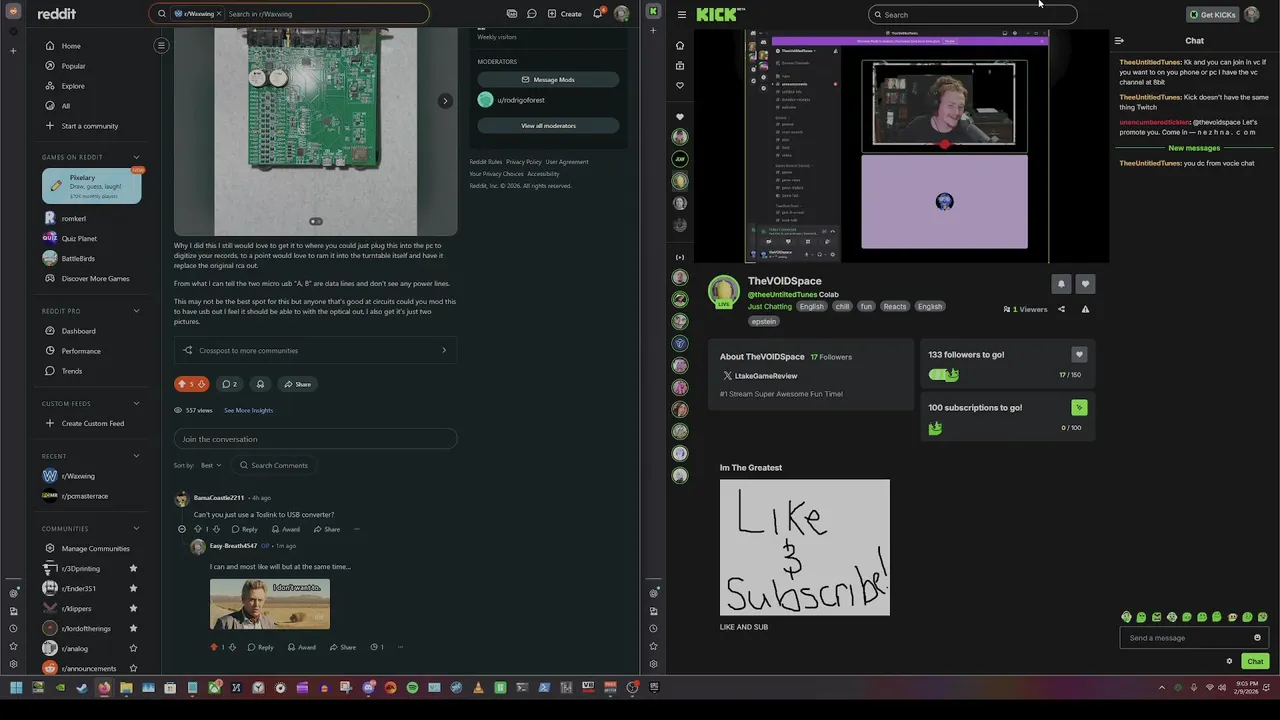
Task: Send message with green Chat button
Action: pos(1255,661)
